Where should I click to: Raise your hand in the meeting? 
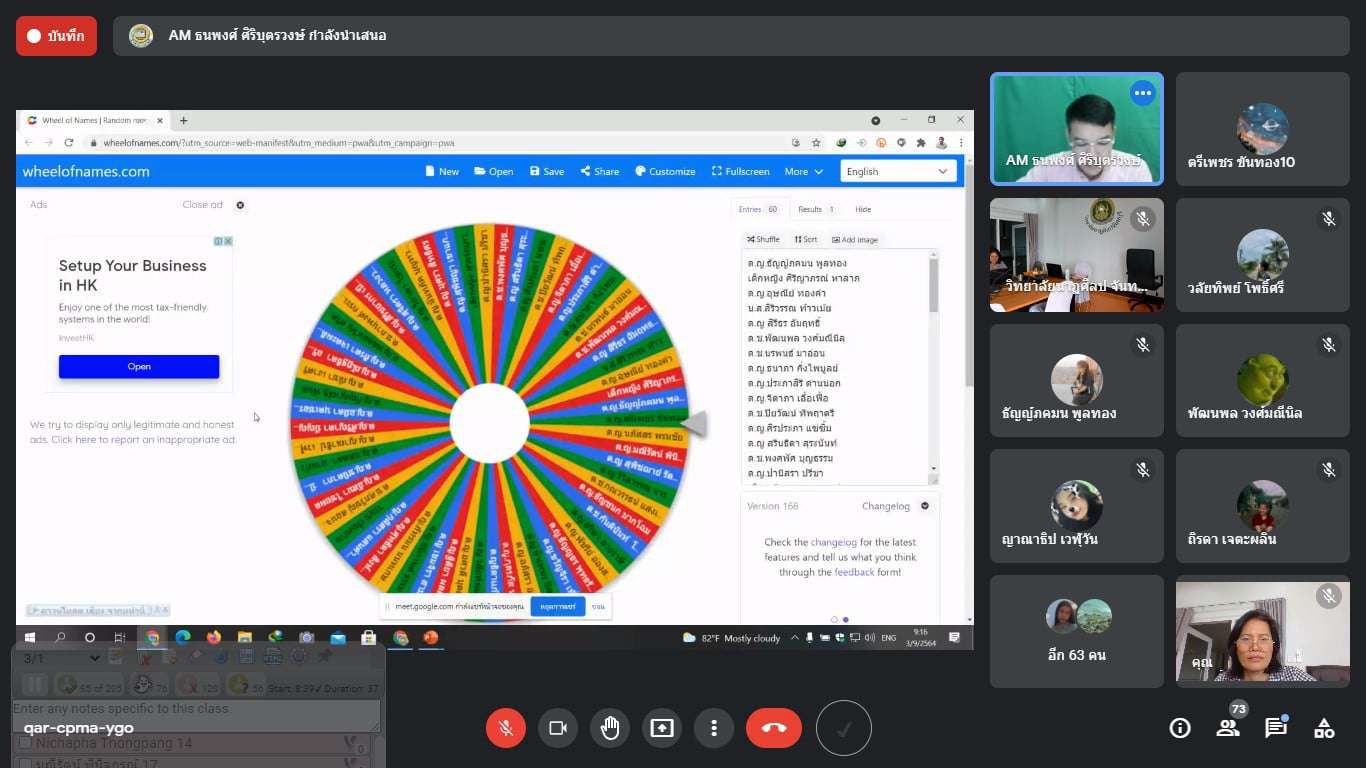610,728
